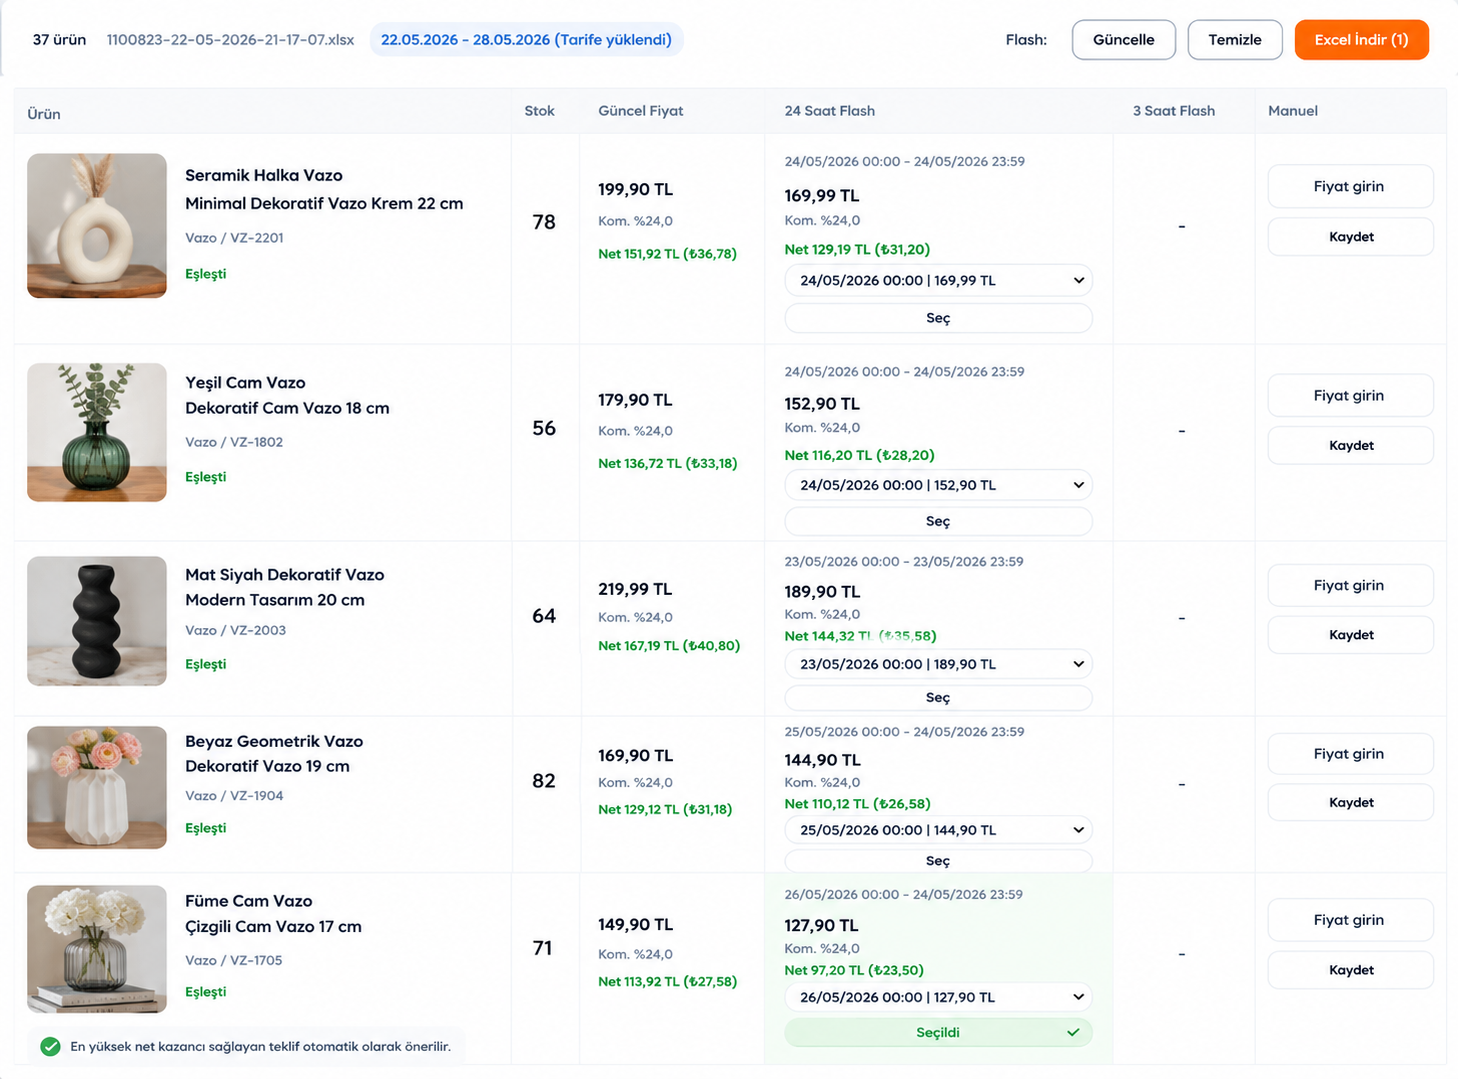
Task: Download with Excel İndir (1) button
Action: pos(1361,40)
